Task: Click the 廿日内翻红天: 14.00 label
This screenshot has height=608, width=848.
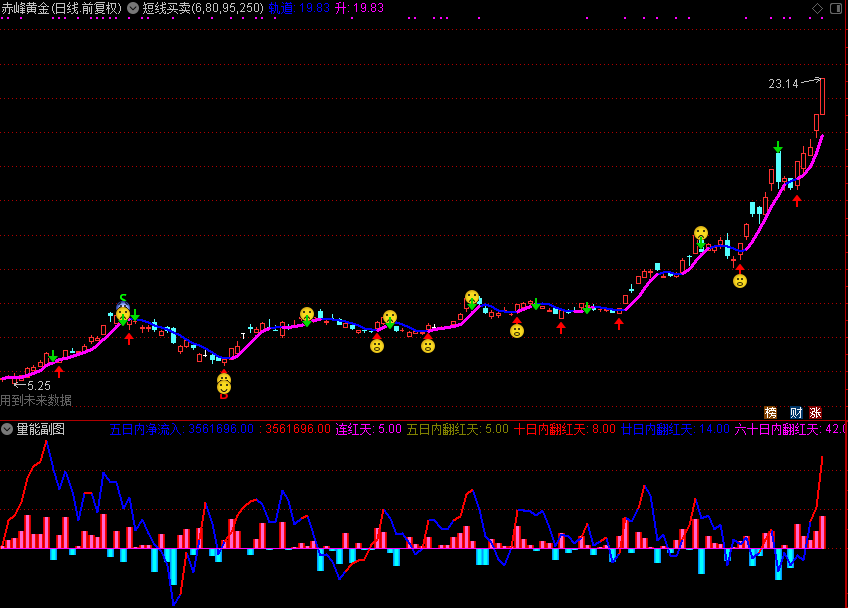Action: [x=675, y=429]
